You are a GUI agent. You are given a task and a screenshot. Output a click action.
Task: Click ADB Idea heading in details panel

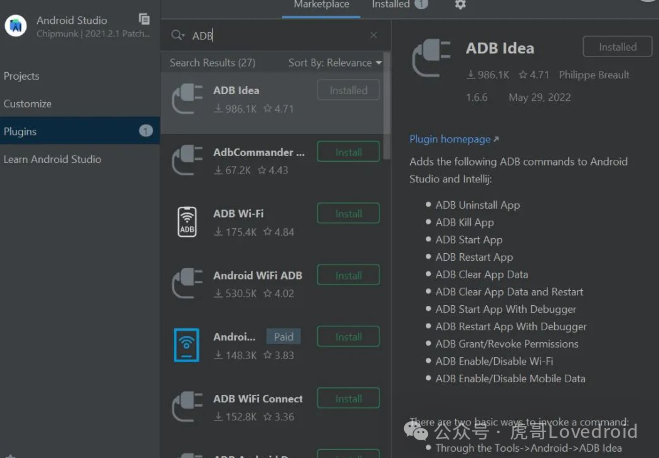click(x=500, y=48)
